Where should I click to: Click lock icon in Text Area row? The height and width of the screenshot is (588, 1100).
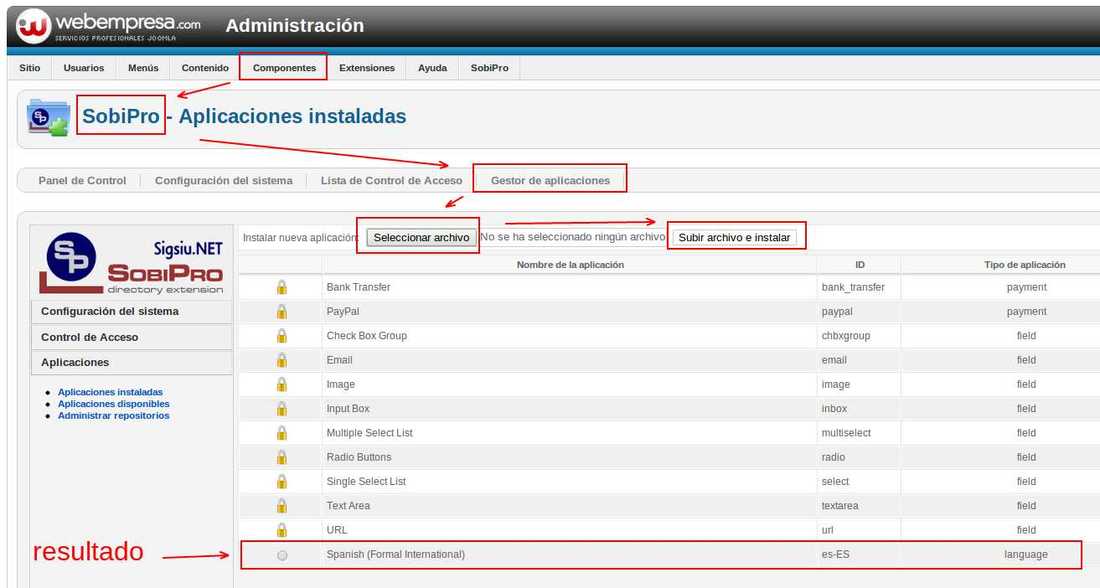tap(281, 505)
